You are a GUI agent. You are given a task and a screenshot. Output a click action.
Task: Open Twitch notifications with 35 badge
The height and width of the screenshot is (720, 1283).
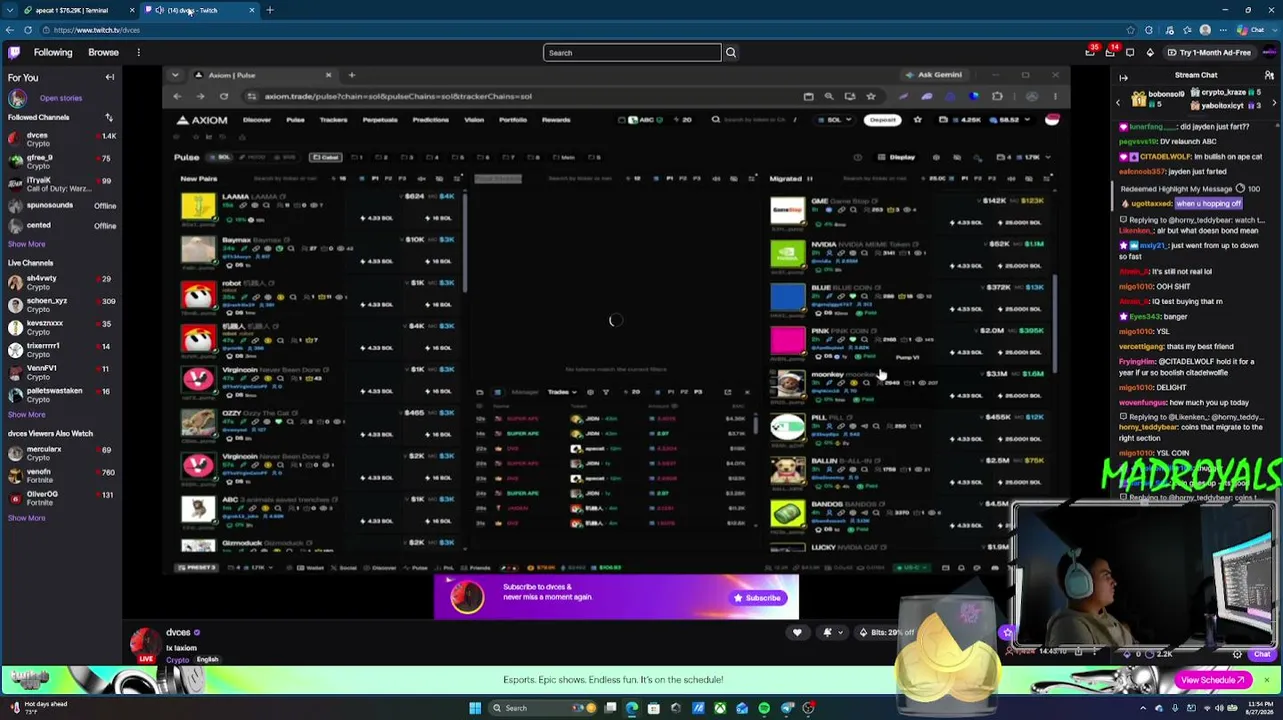tap(1090, 52)
